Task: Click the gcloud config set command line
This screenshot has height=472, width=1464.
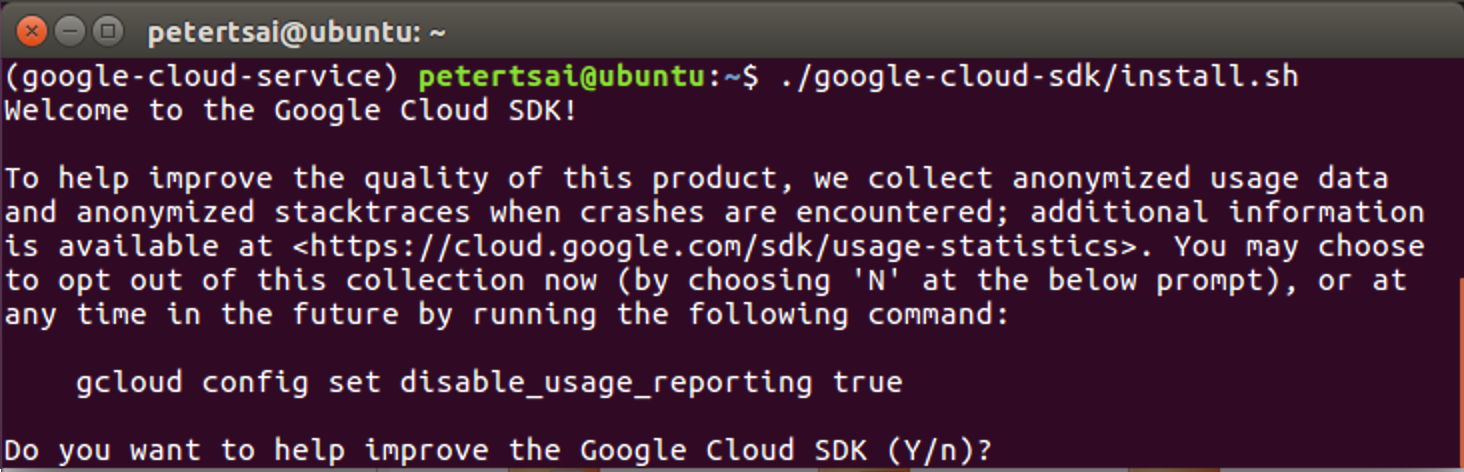Action: 489,382
